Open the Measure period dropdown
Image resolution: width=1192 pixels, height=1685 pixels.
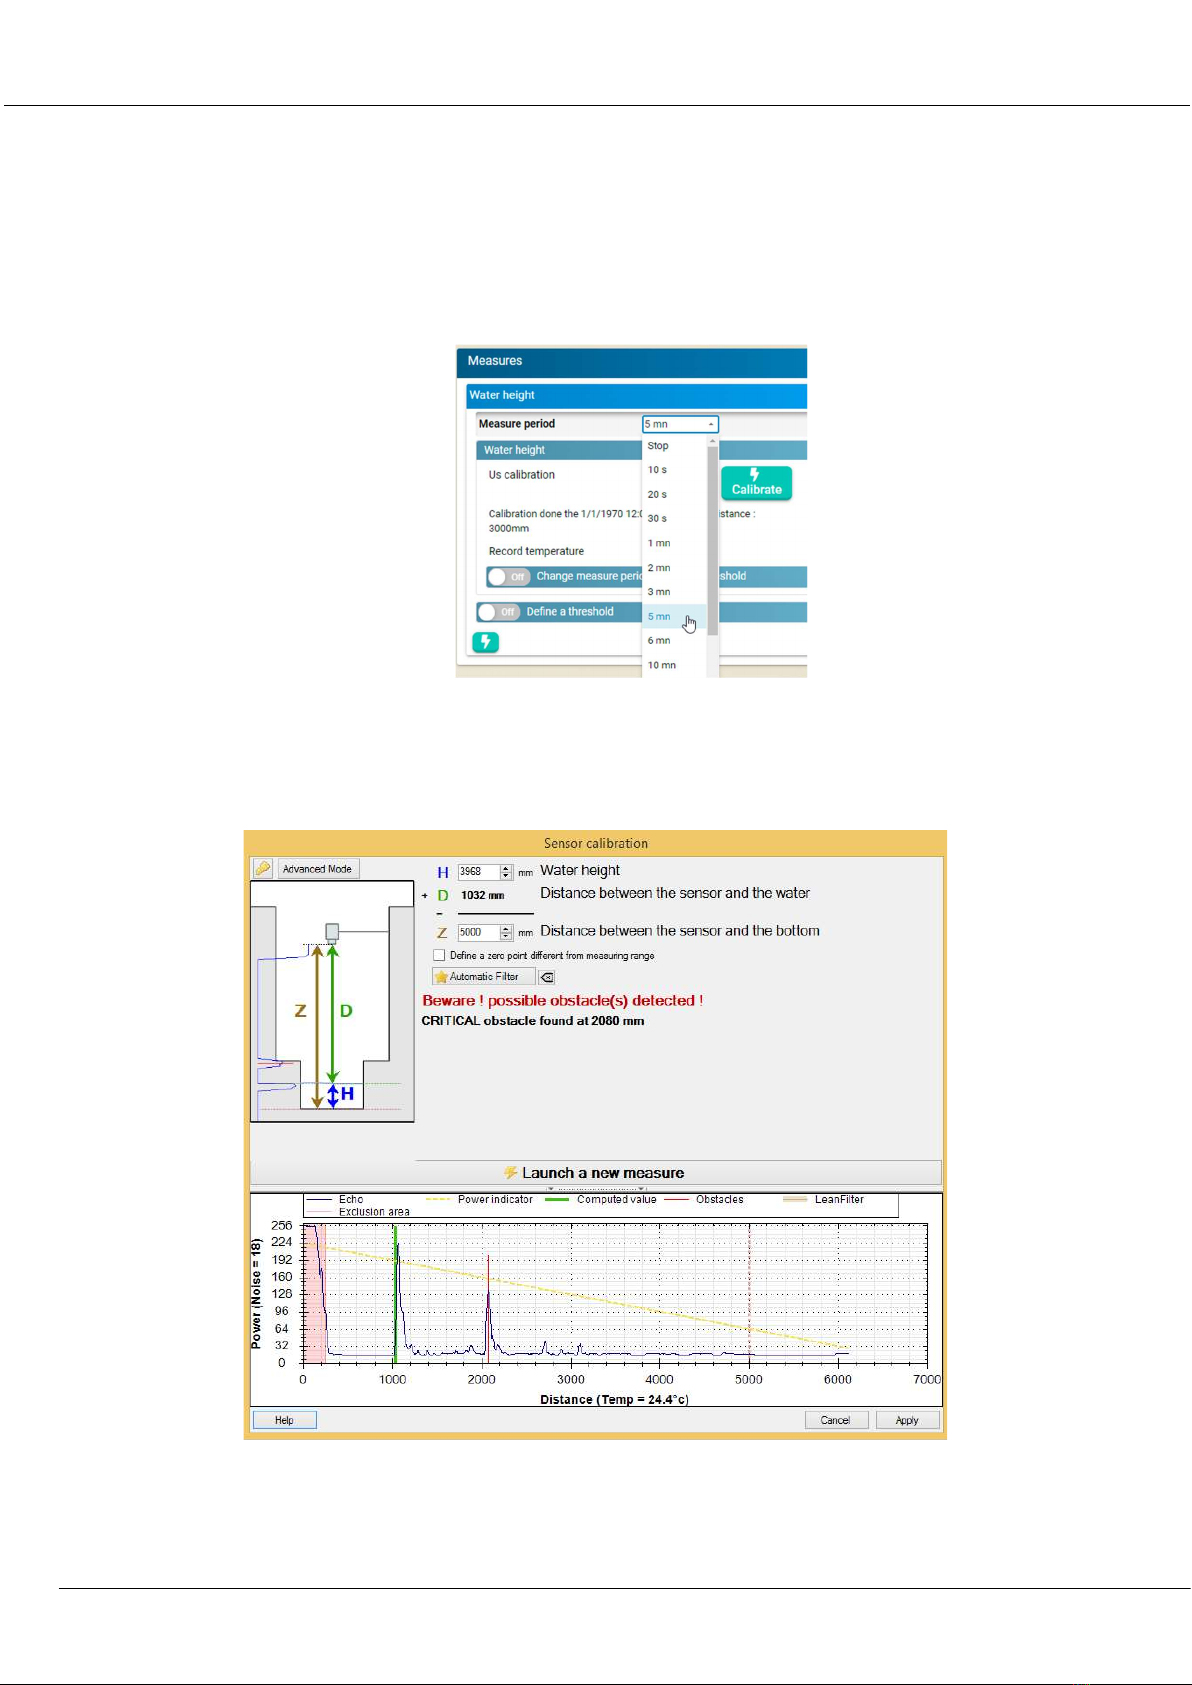[x=680, y=424]
